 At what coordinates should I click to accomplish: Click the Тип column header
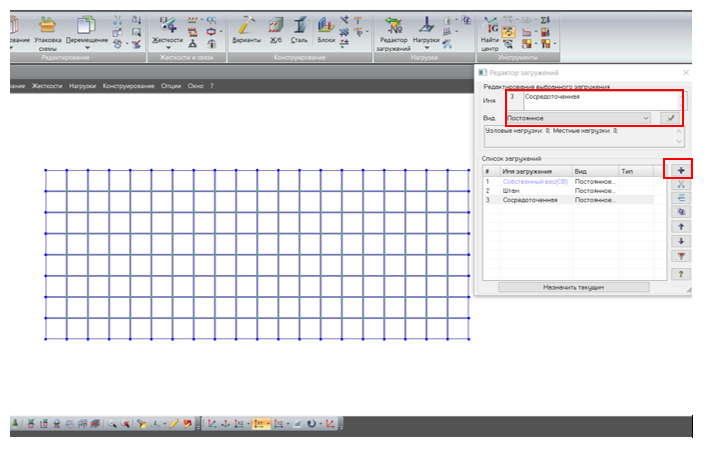pyautogui.click(x=636, y=171)
